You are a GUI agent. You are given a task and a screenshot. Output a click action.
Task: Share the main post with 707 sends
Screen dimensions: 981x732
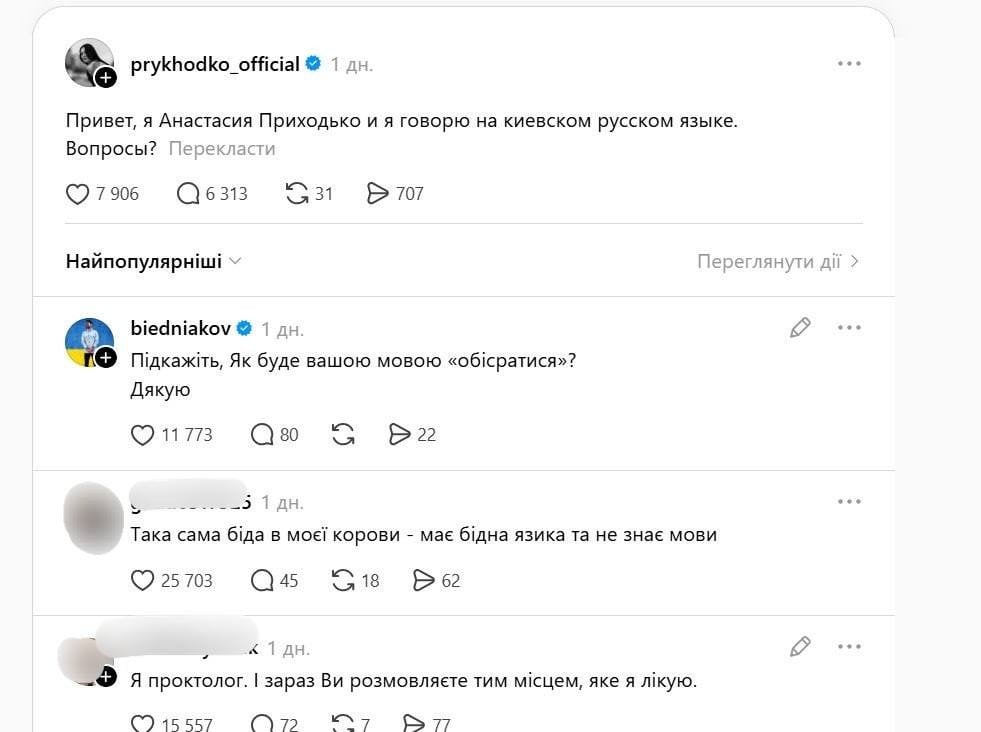pyautogui.click(x=378, y=194)
